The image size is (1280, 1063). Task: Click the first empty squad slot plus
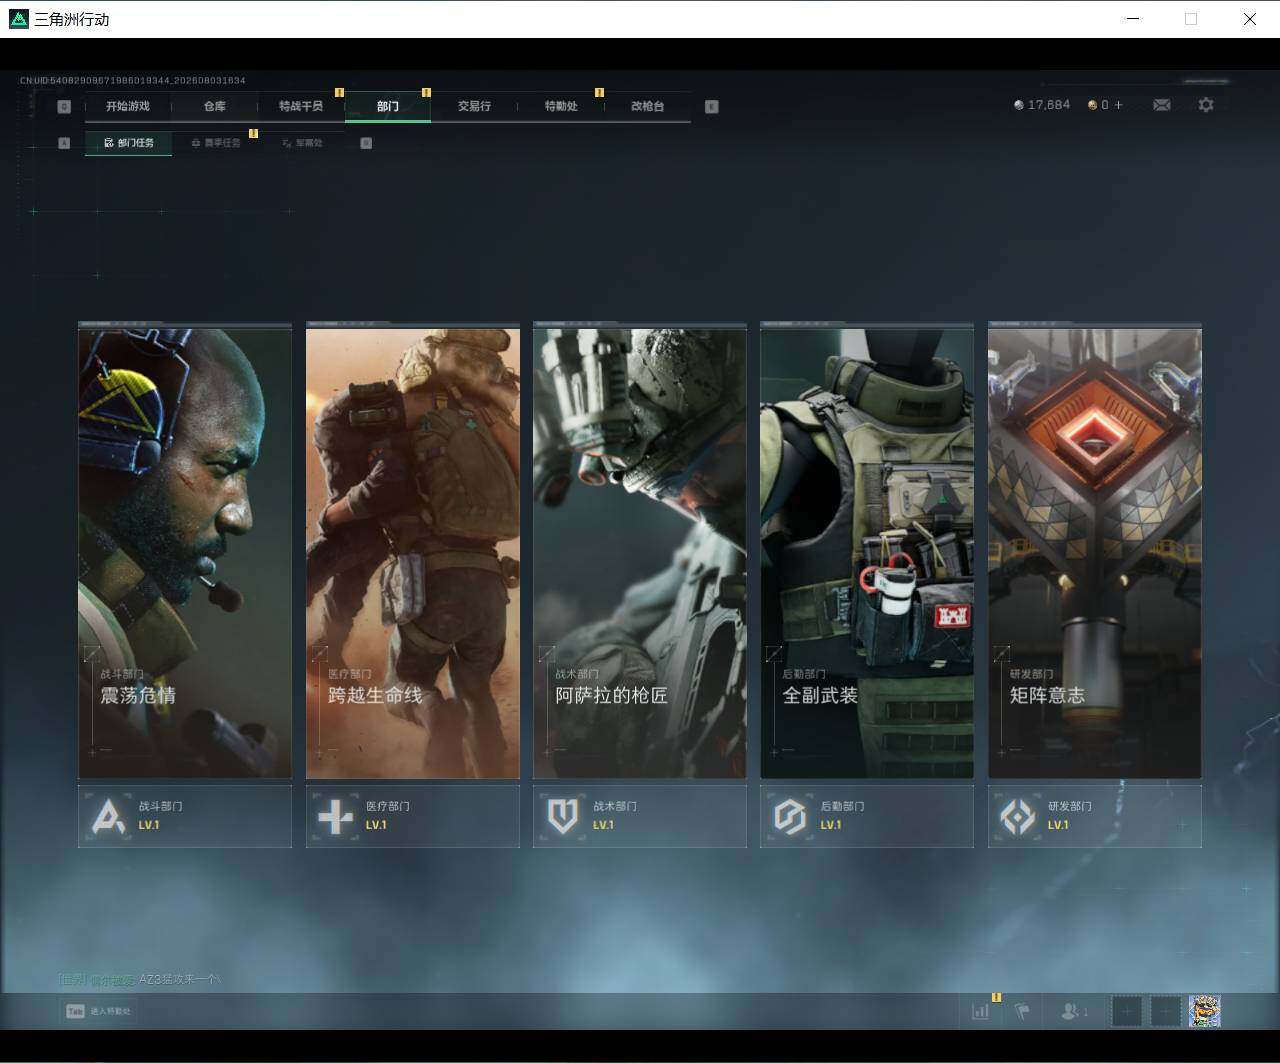point(1127,1012)
